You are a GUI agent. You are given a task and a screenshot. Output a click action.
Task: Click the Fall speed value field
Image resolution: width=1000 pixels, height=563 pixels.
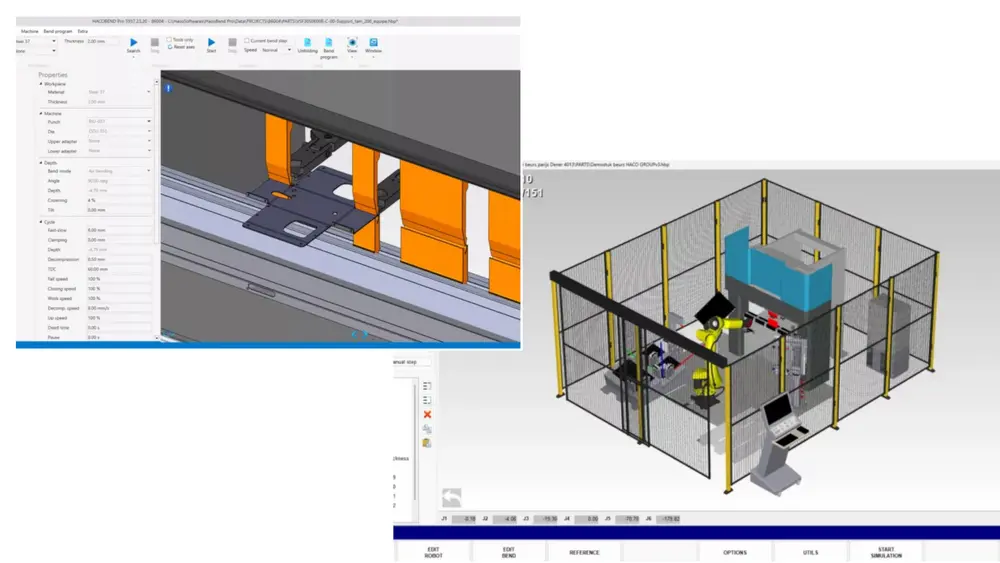coord(119,279)
